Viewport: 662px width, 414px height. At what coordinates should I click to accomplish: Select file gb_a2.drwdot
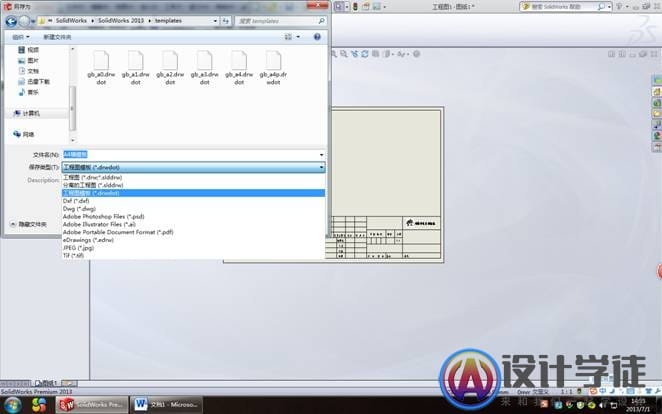[170, 68]
